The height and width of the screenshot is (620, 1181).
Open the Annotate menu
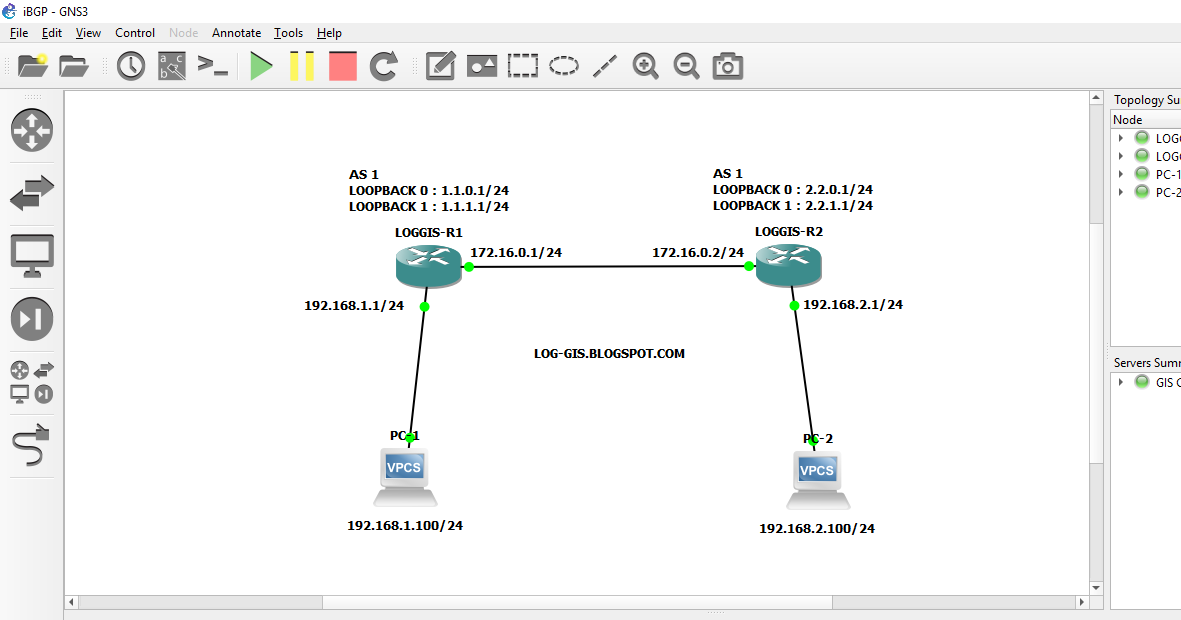click(x=236, y=33)
